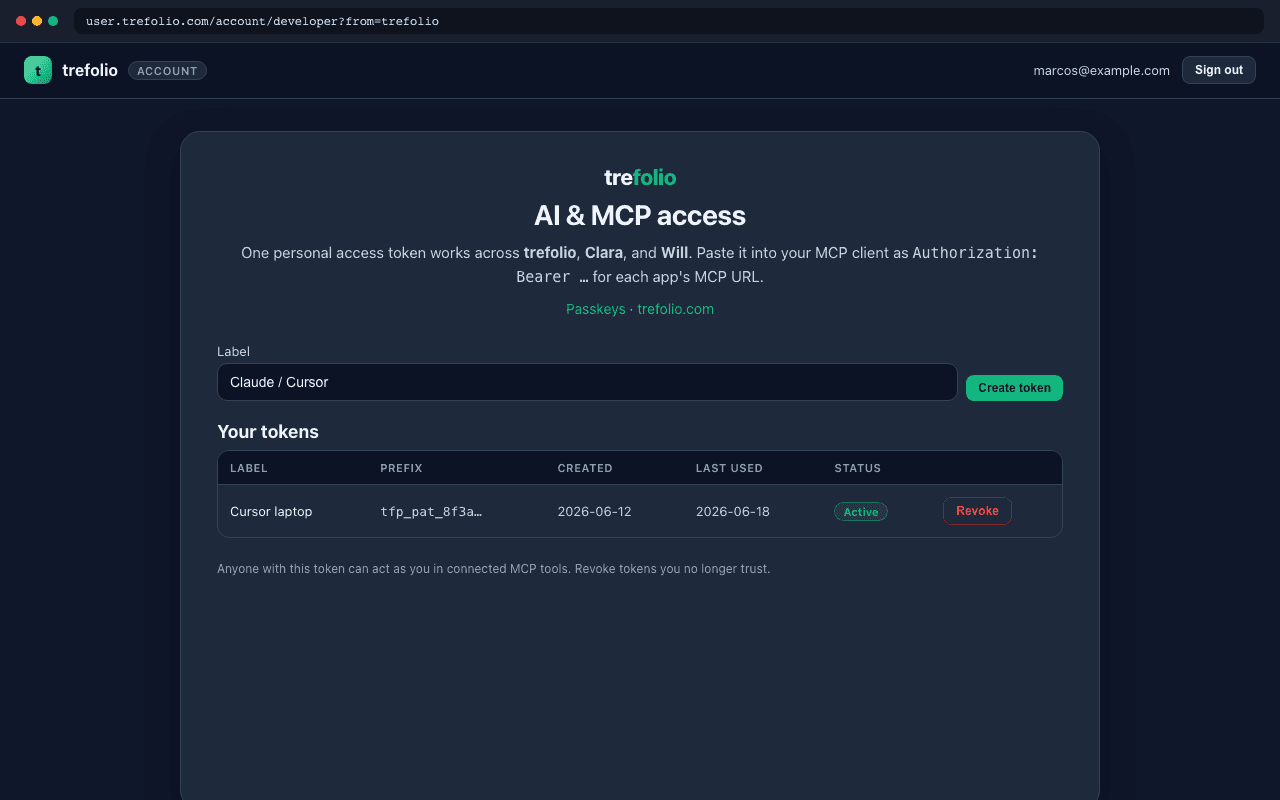Click the Active status badge
1280x800 pixels.
(860, 512)
